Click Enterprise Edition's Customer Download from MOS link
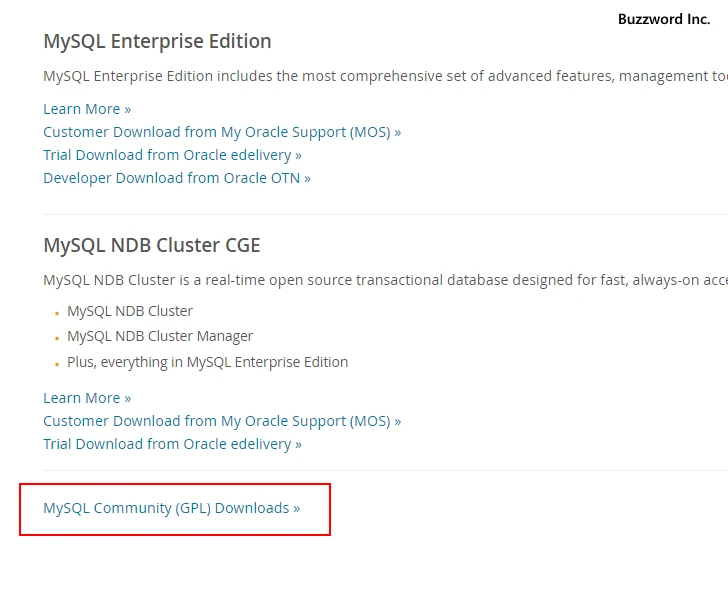 point(221,132)
